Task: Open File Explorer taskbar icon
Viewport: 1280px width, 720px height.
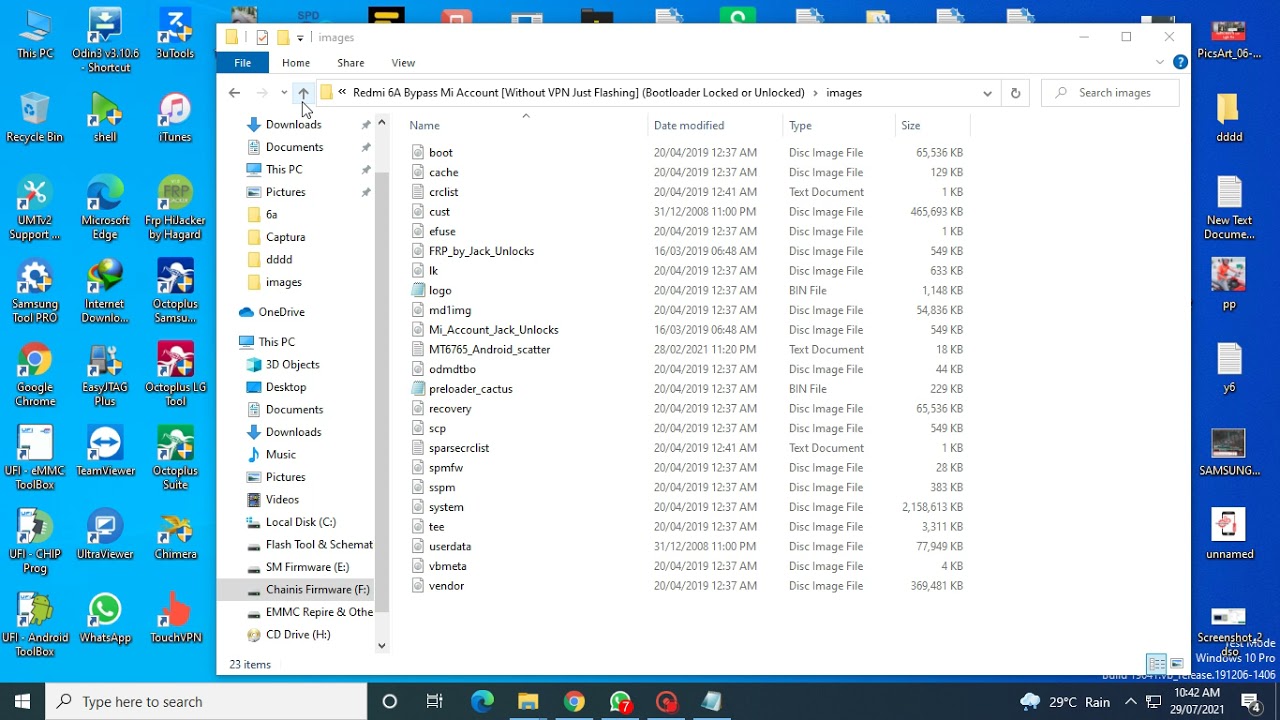Action: [x=528, y=701]
